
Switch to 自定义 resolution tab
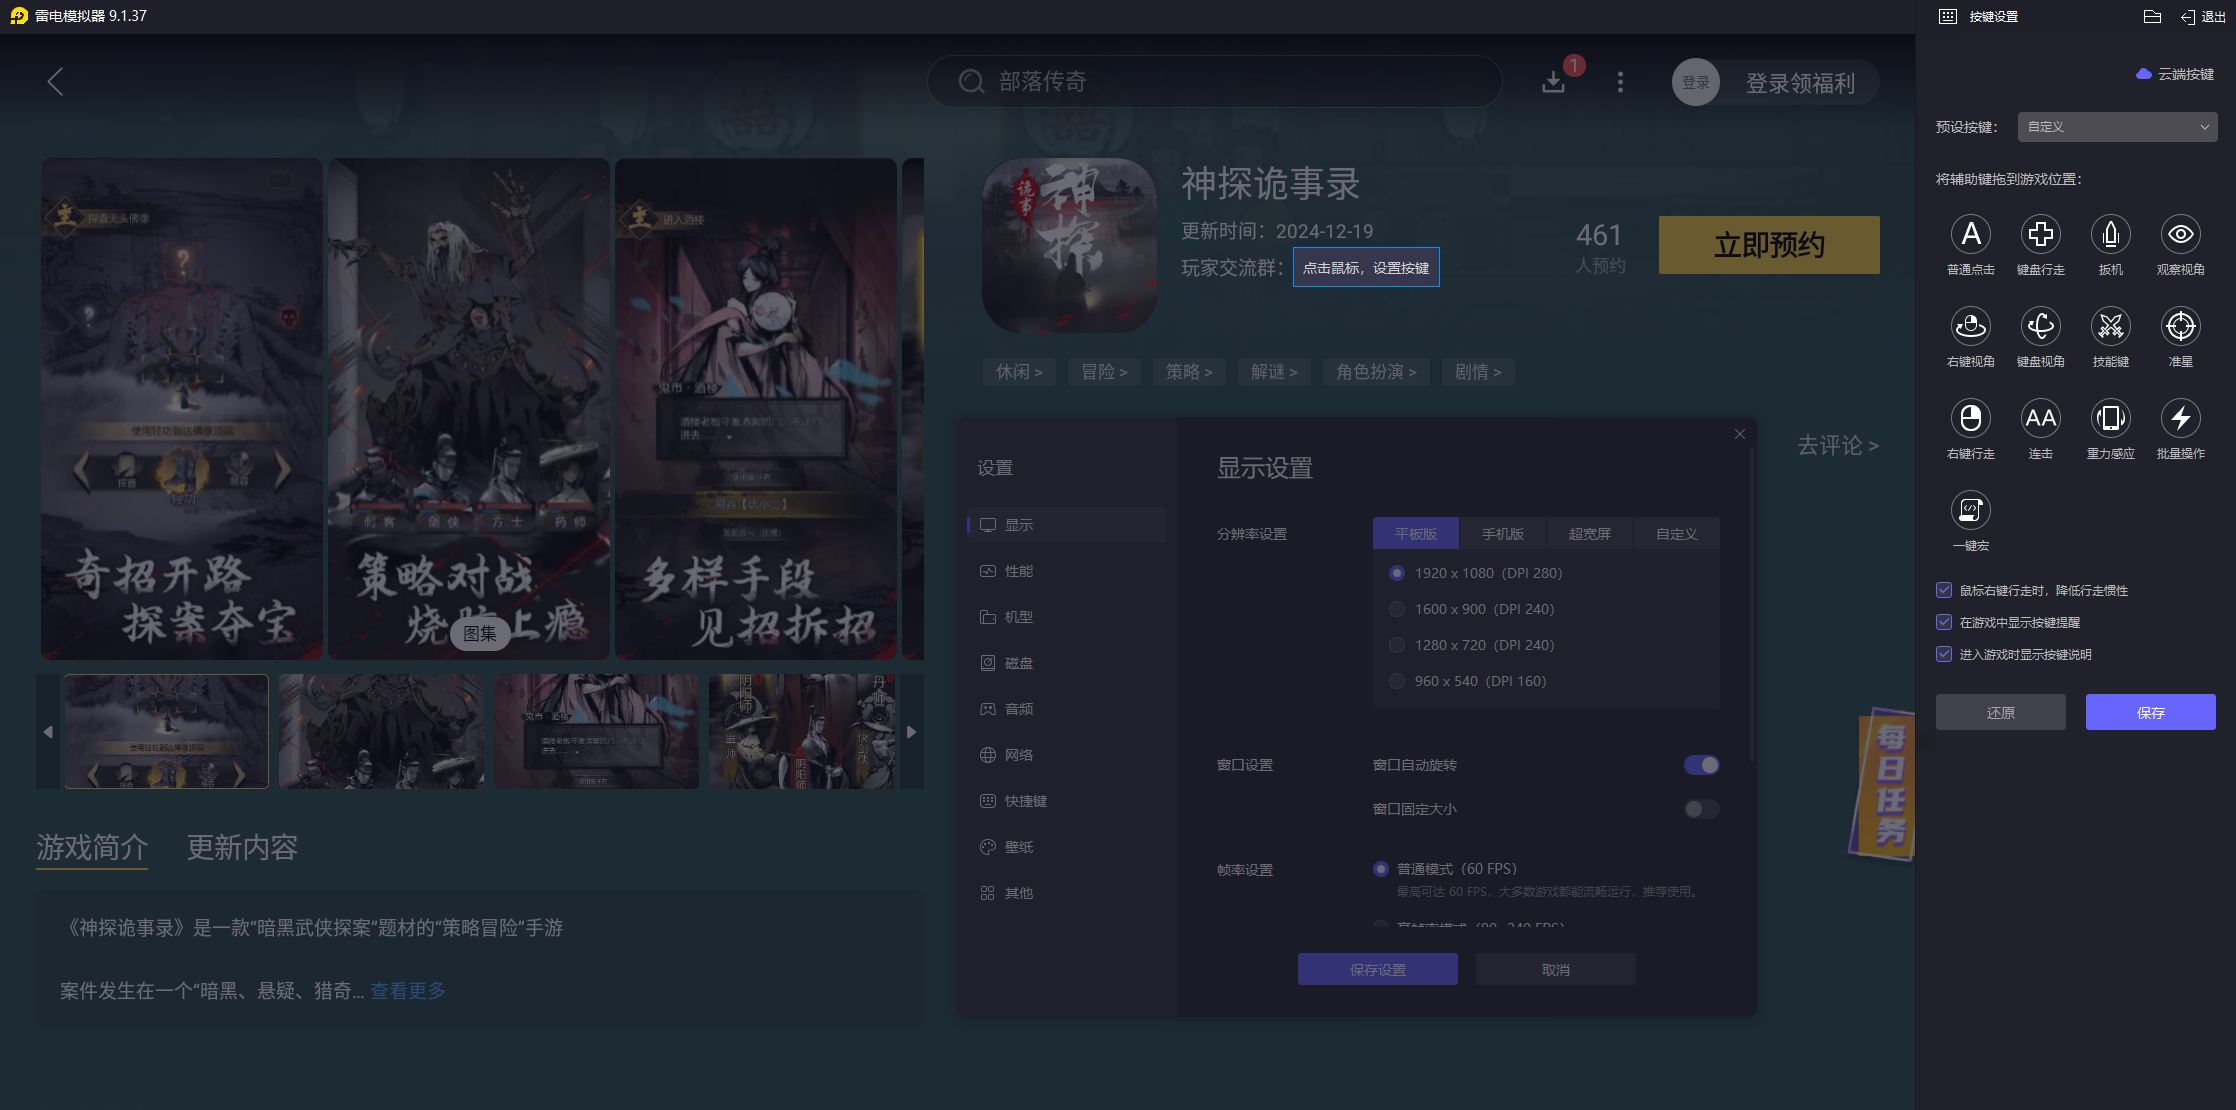click(1677, 533)
